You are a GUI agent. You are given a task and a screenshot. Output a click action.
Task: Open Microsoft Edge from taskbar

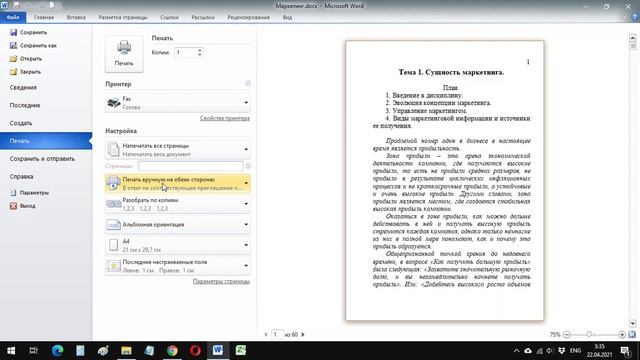click(x=57, y=351)
